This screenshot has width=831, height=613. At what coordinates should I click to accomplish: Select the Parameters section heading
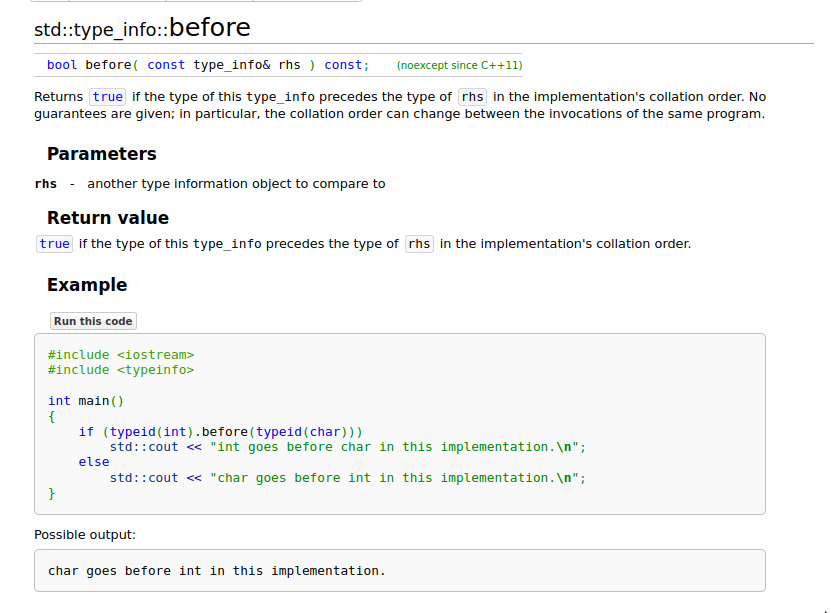[x=102, y=154]
